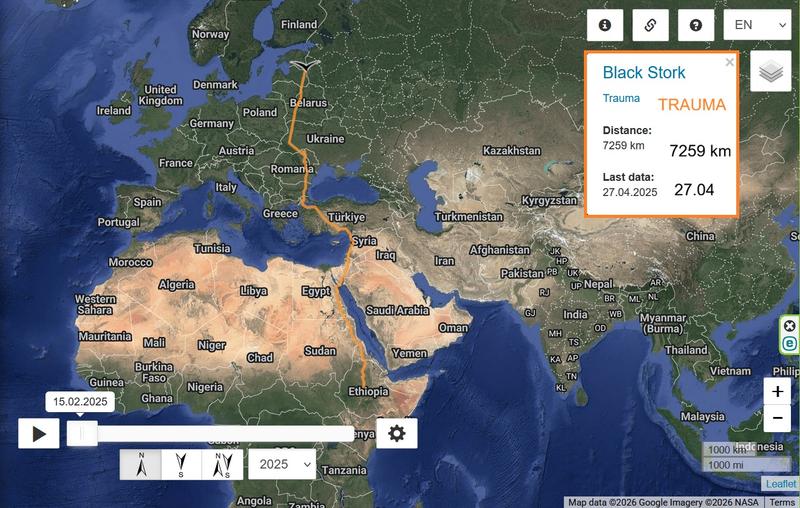Start timeline playback with play button
This screenshot has width=800, height=508.
39,434
